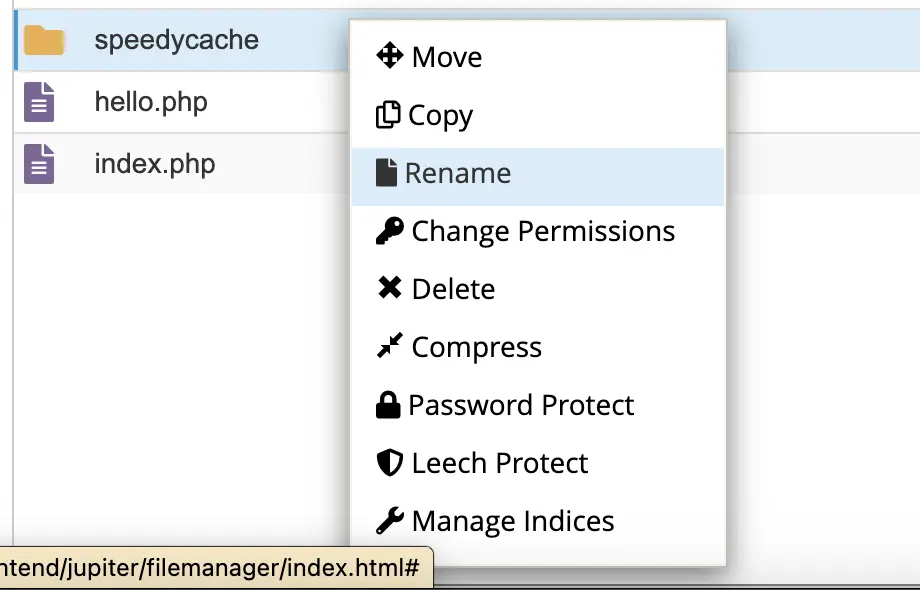This screenshot has height=590, width=920.
Task: Select Delete in the context menu
Action: click(x=453, y=289)
